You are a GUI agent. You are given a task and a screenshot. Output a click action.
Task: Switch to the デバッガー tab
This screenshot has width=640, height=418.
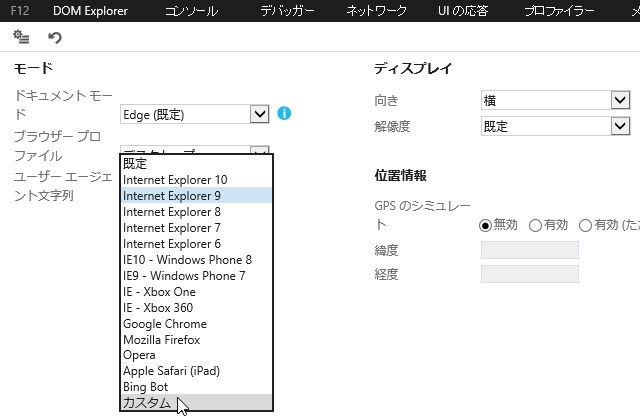point(287,11)
